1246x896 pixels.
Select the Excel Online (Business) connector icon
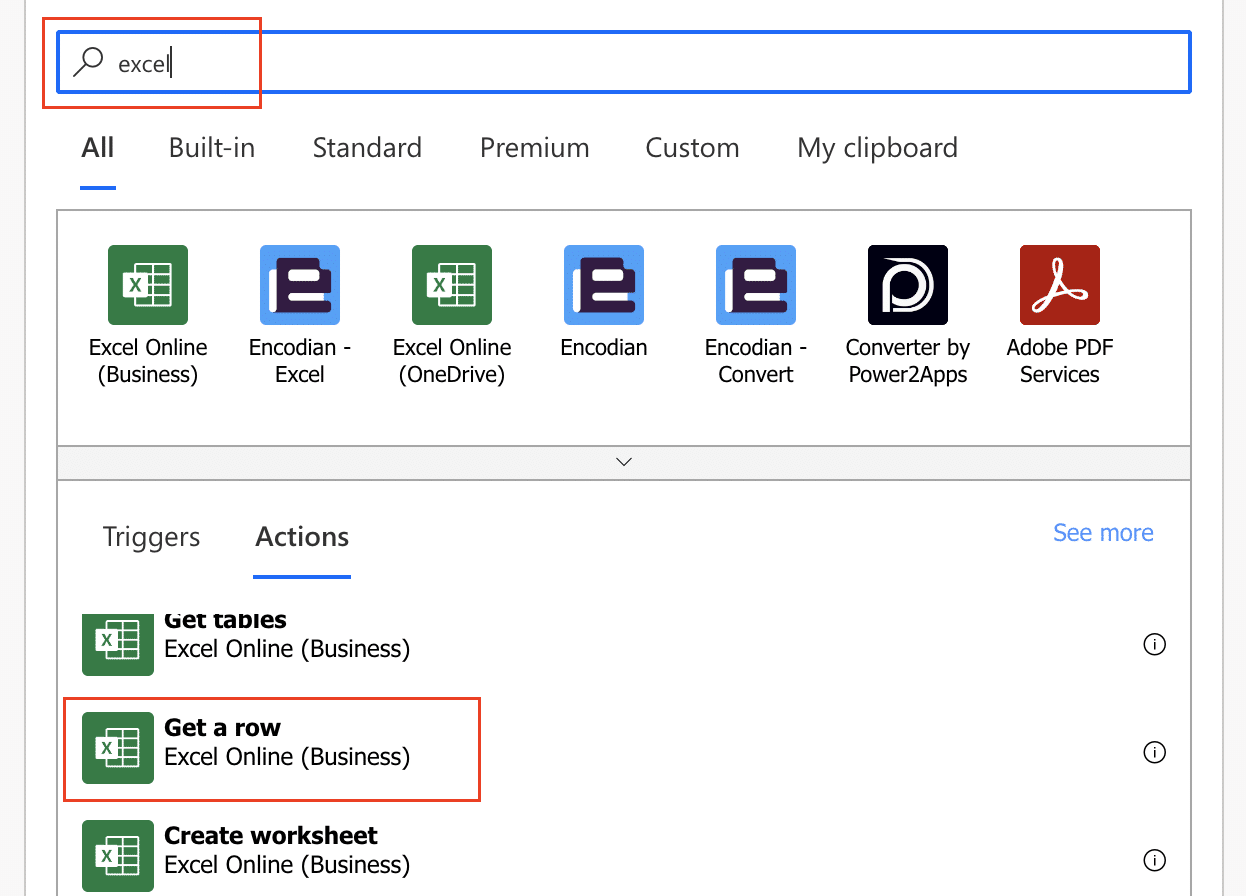coord(148,285)
